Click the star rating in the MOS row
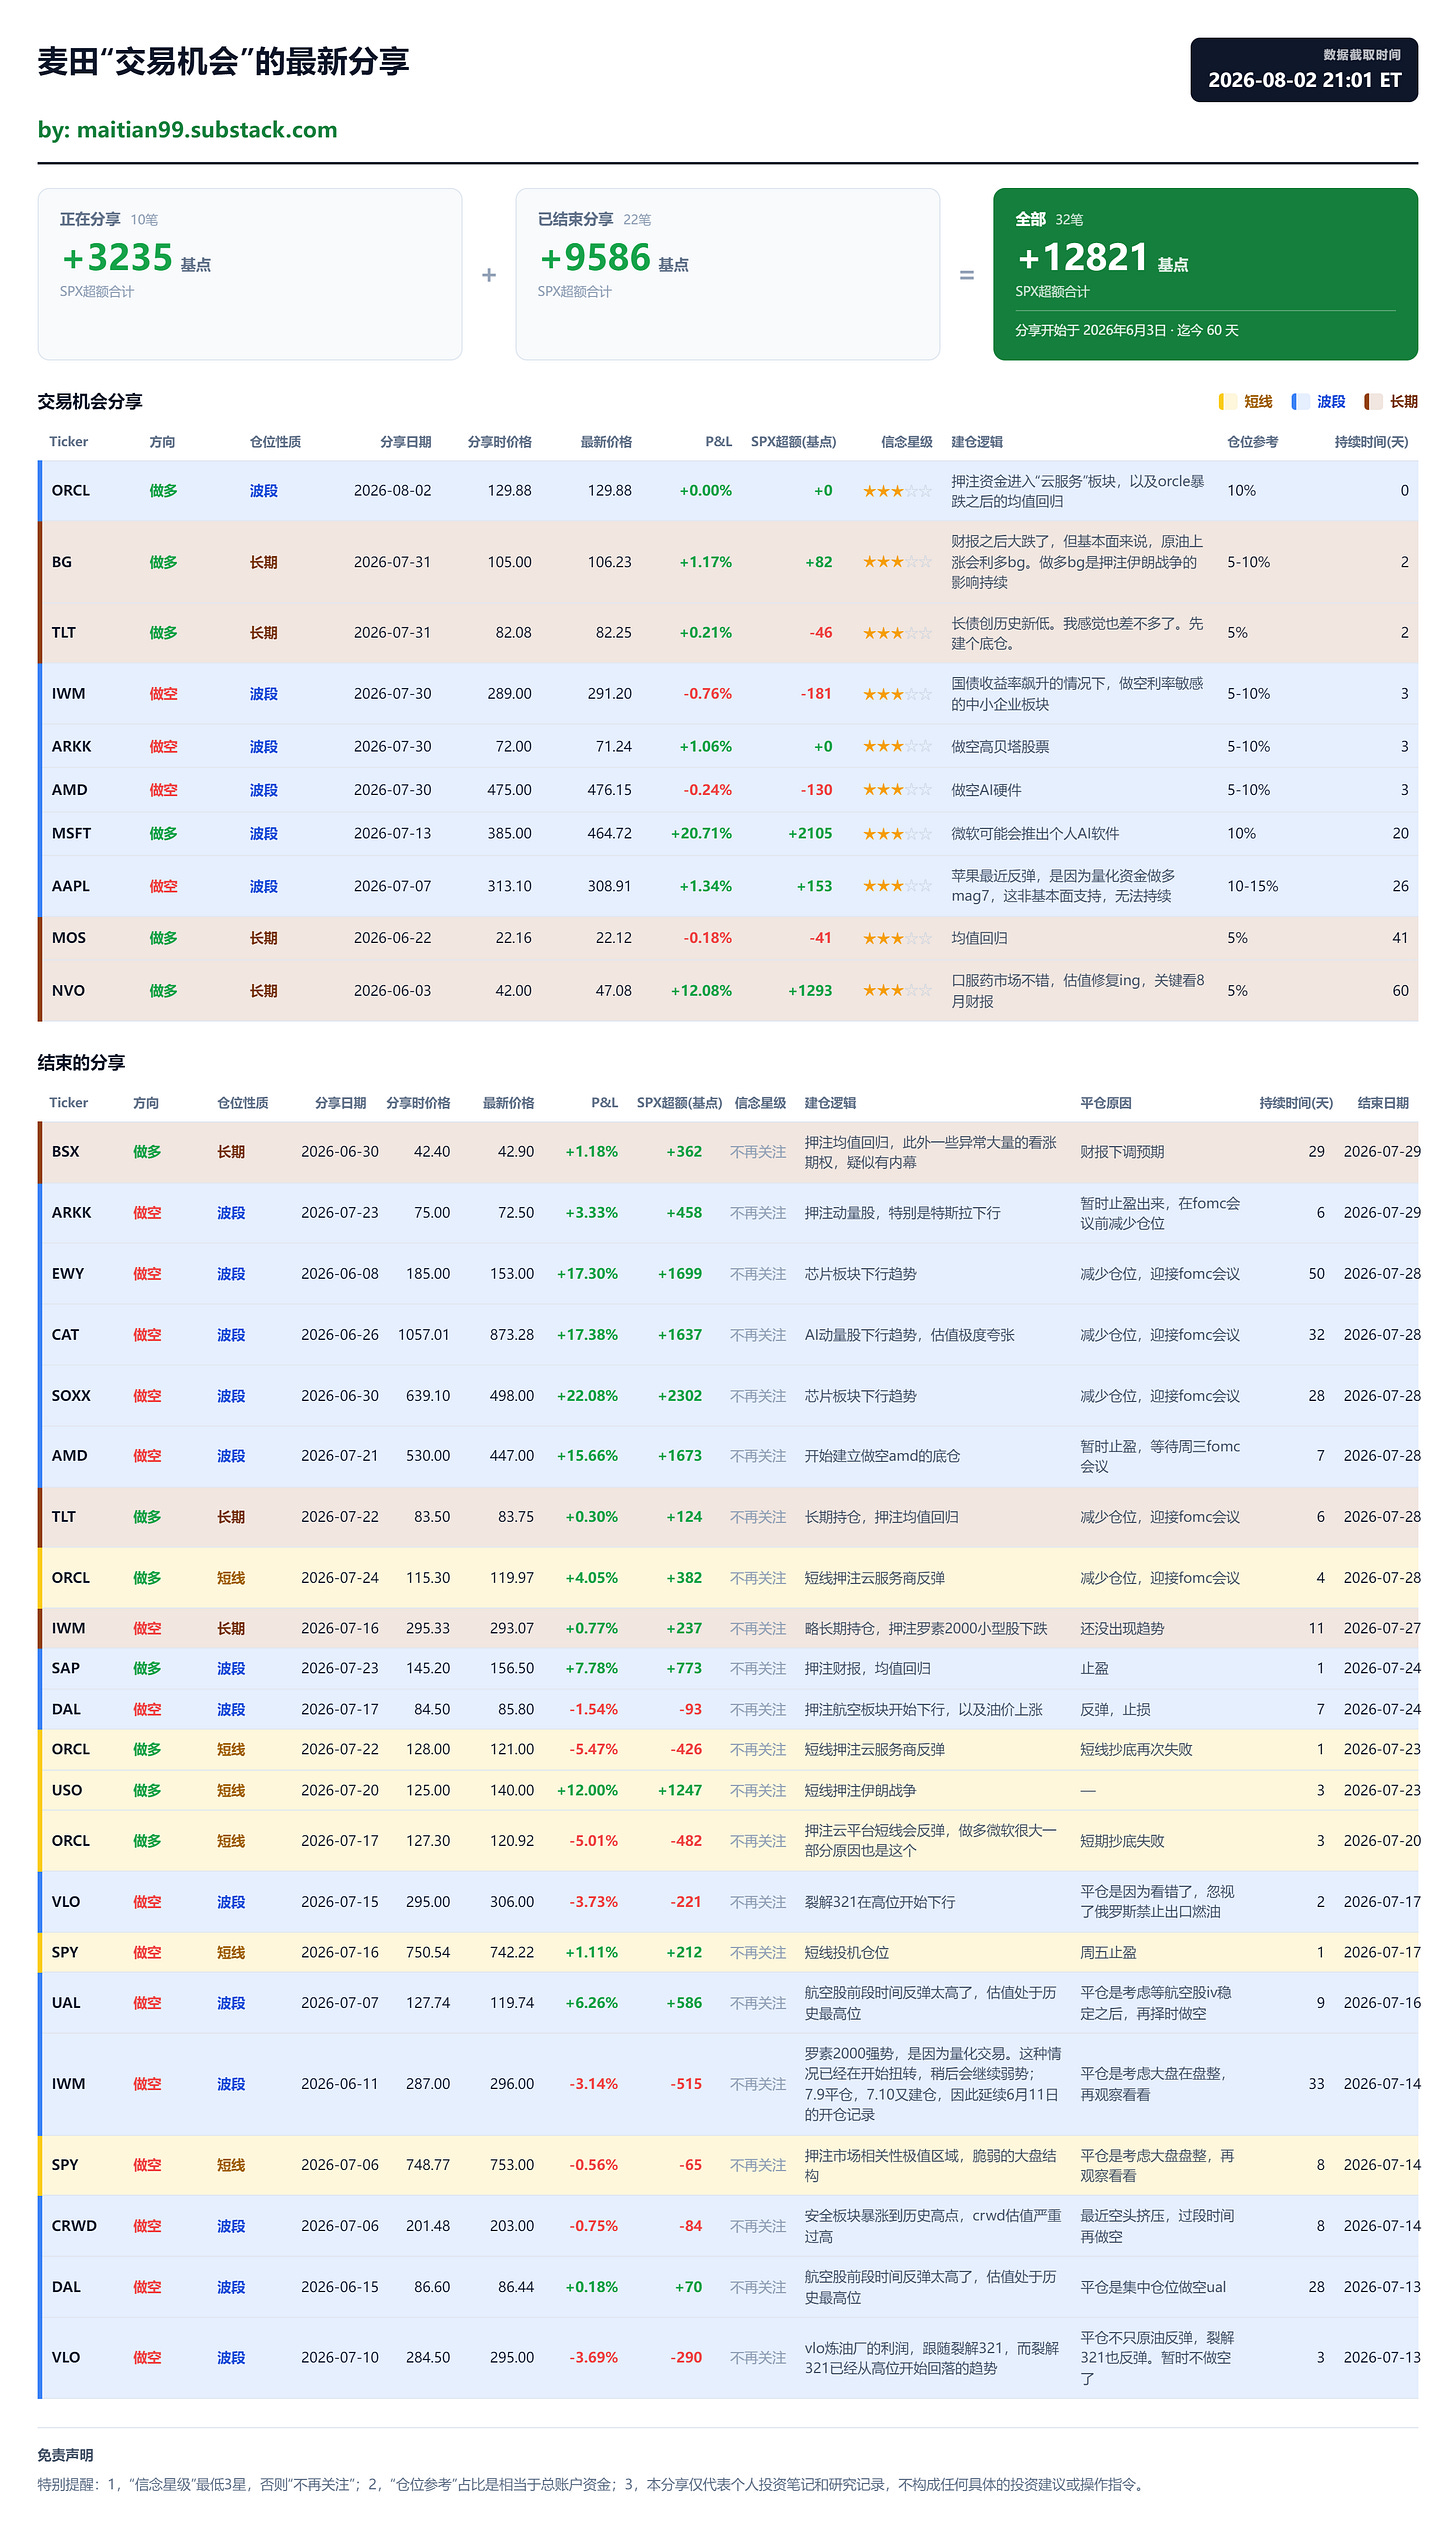The height and width of the screenshot is (2534, 1456). click(x=897, y=938)
